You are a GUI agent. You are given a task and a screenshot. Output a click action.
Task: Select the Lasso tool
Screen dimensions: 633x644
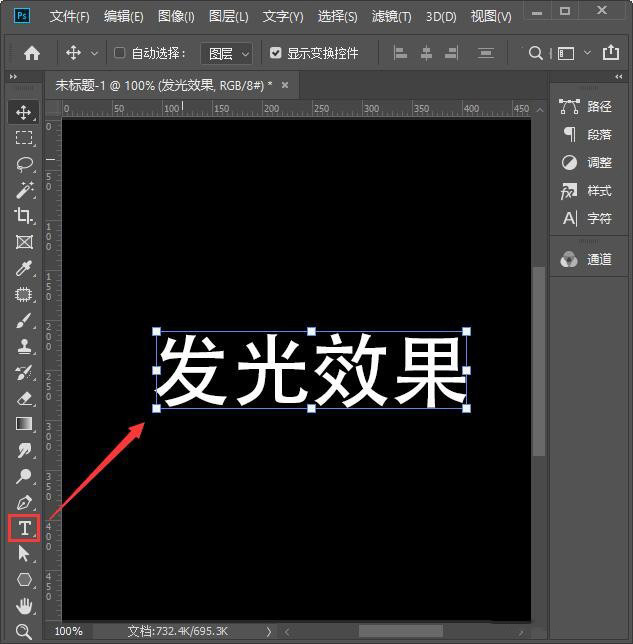[x=24, y=163]
